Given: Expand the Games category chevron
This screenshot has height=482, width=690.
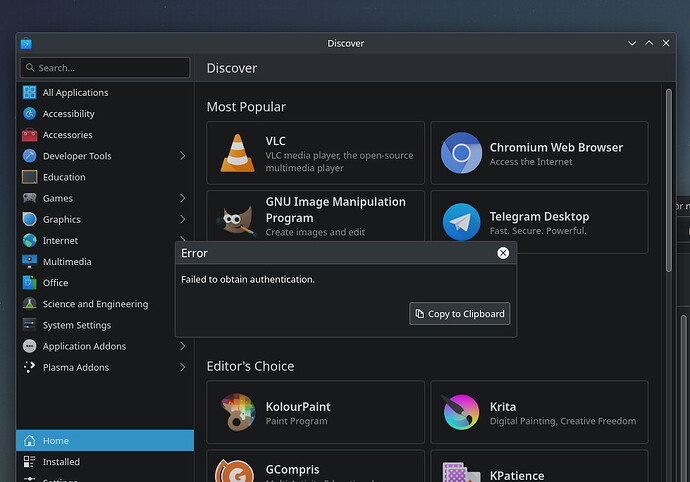Looking at the screenshot, I should tap(182, 198).
